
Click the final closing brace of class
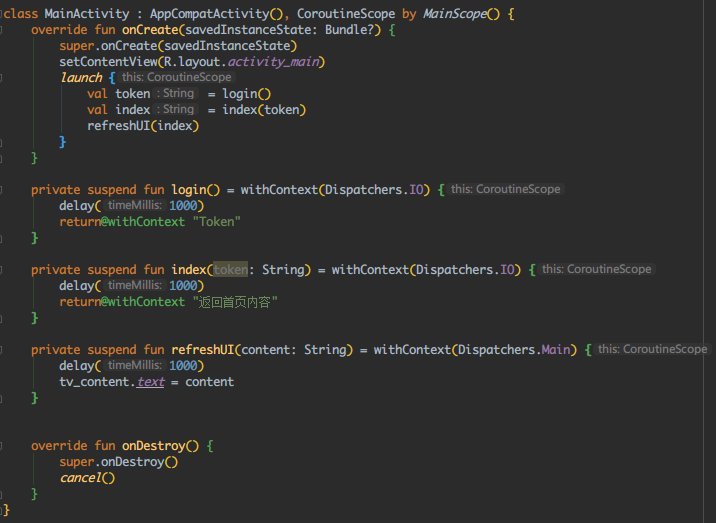coord(6,510)
